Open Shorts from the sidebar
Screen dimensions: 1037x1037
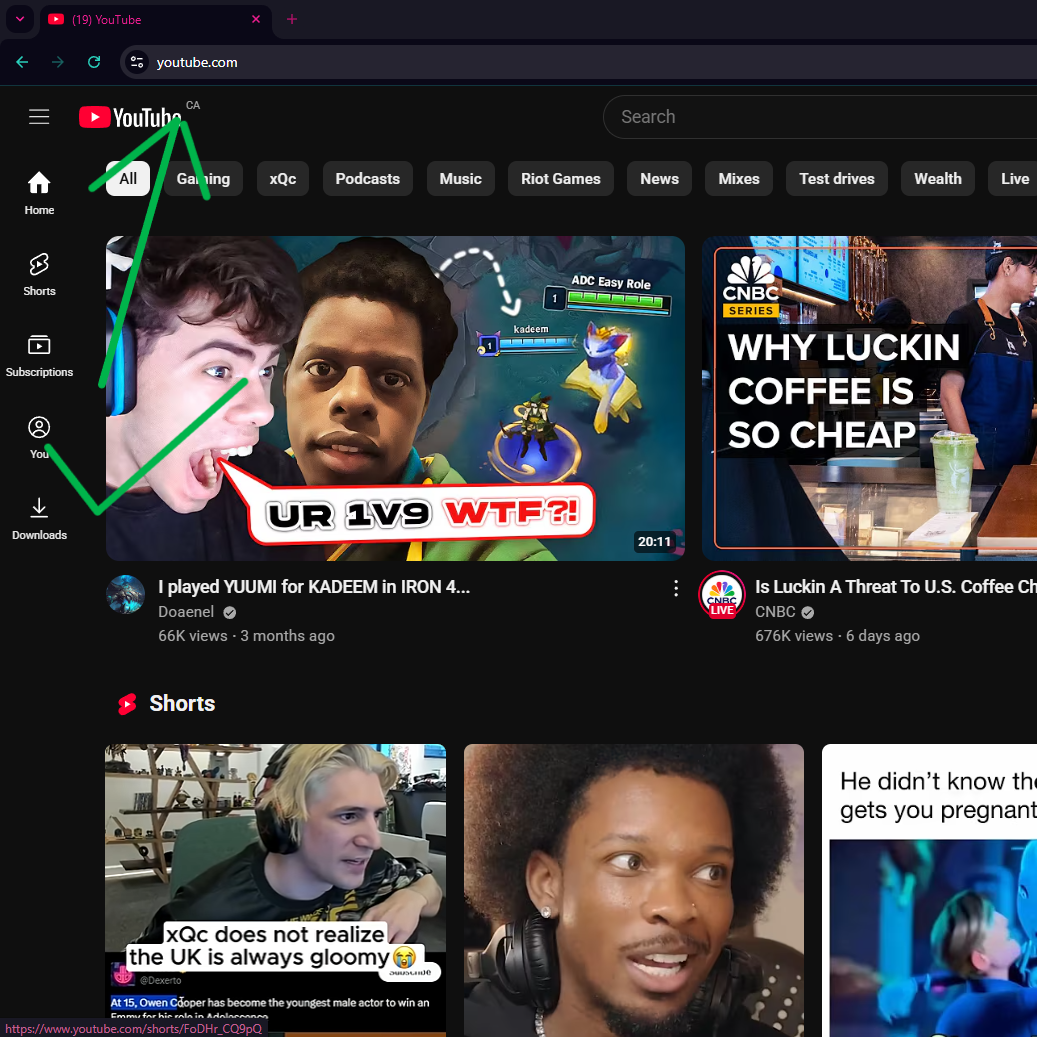39,274
